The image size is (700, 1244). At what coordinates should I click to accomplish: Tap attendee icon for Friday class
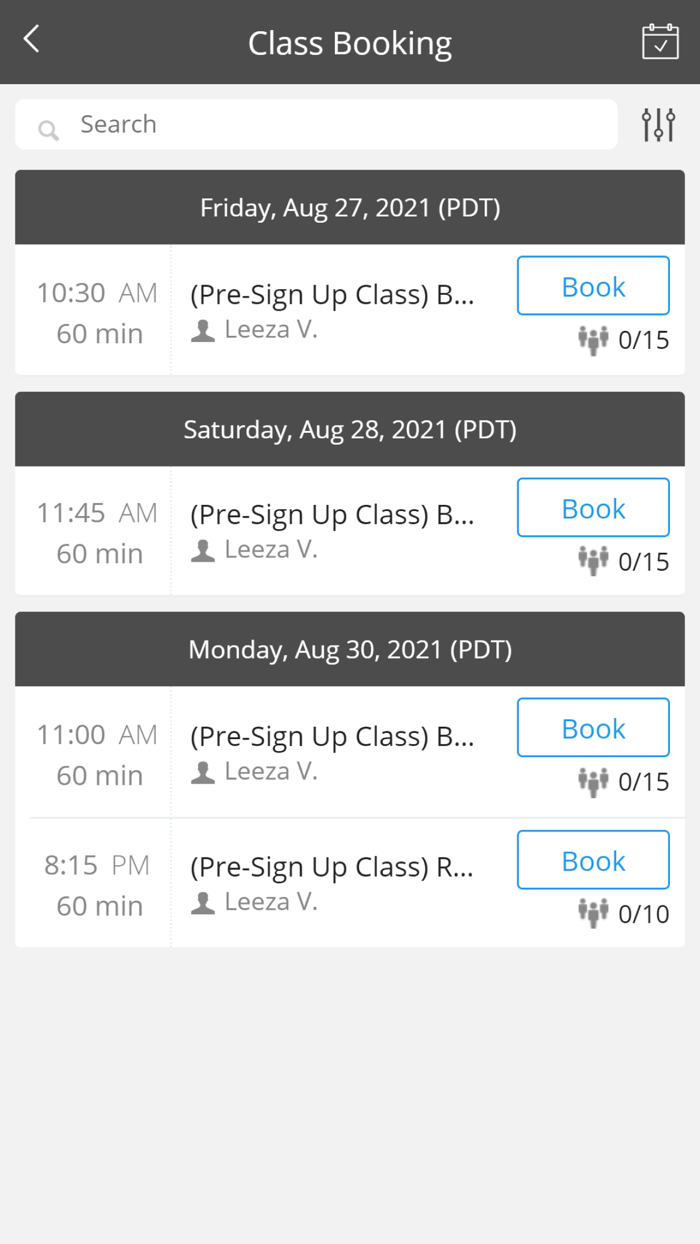(x=593, y=340)
